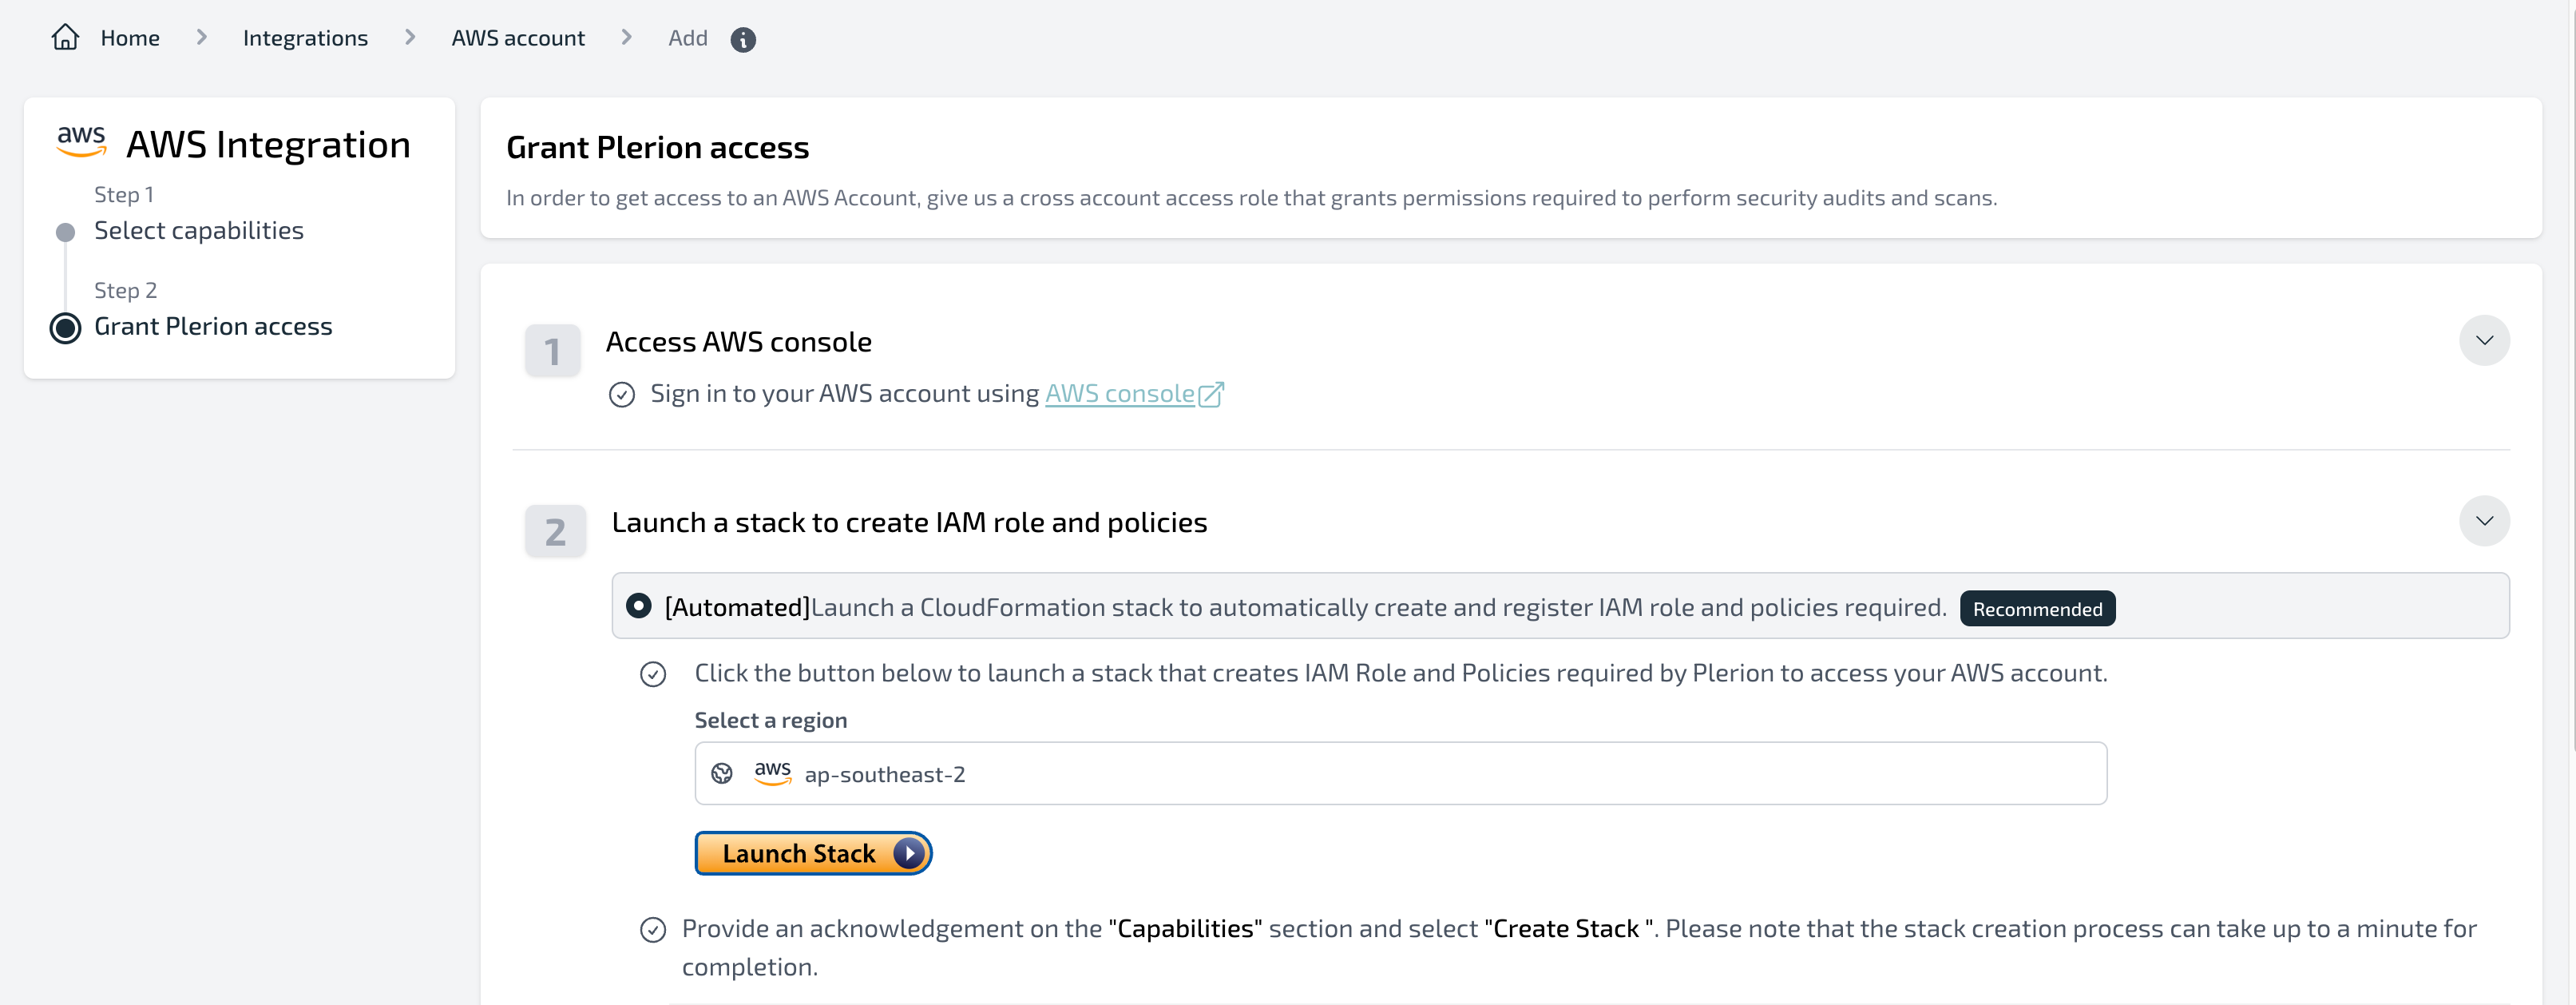Go to Integrations breadcrumb
The height and width of the screenshot is (1005, 2576).
click(305, 38)
